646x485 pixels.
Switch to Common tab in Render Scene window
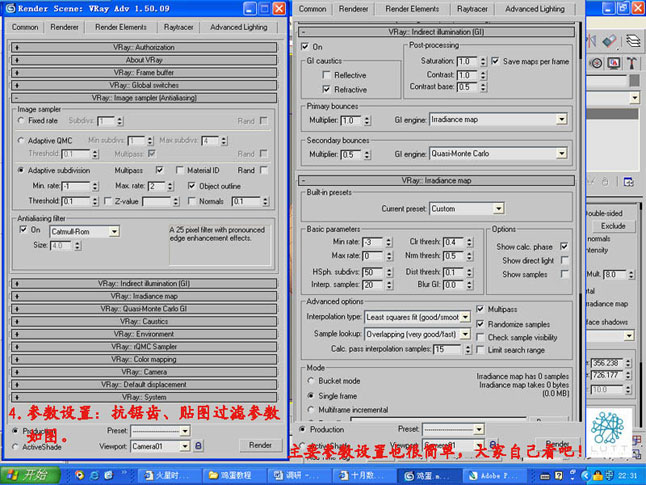click(x=25, y=27)
